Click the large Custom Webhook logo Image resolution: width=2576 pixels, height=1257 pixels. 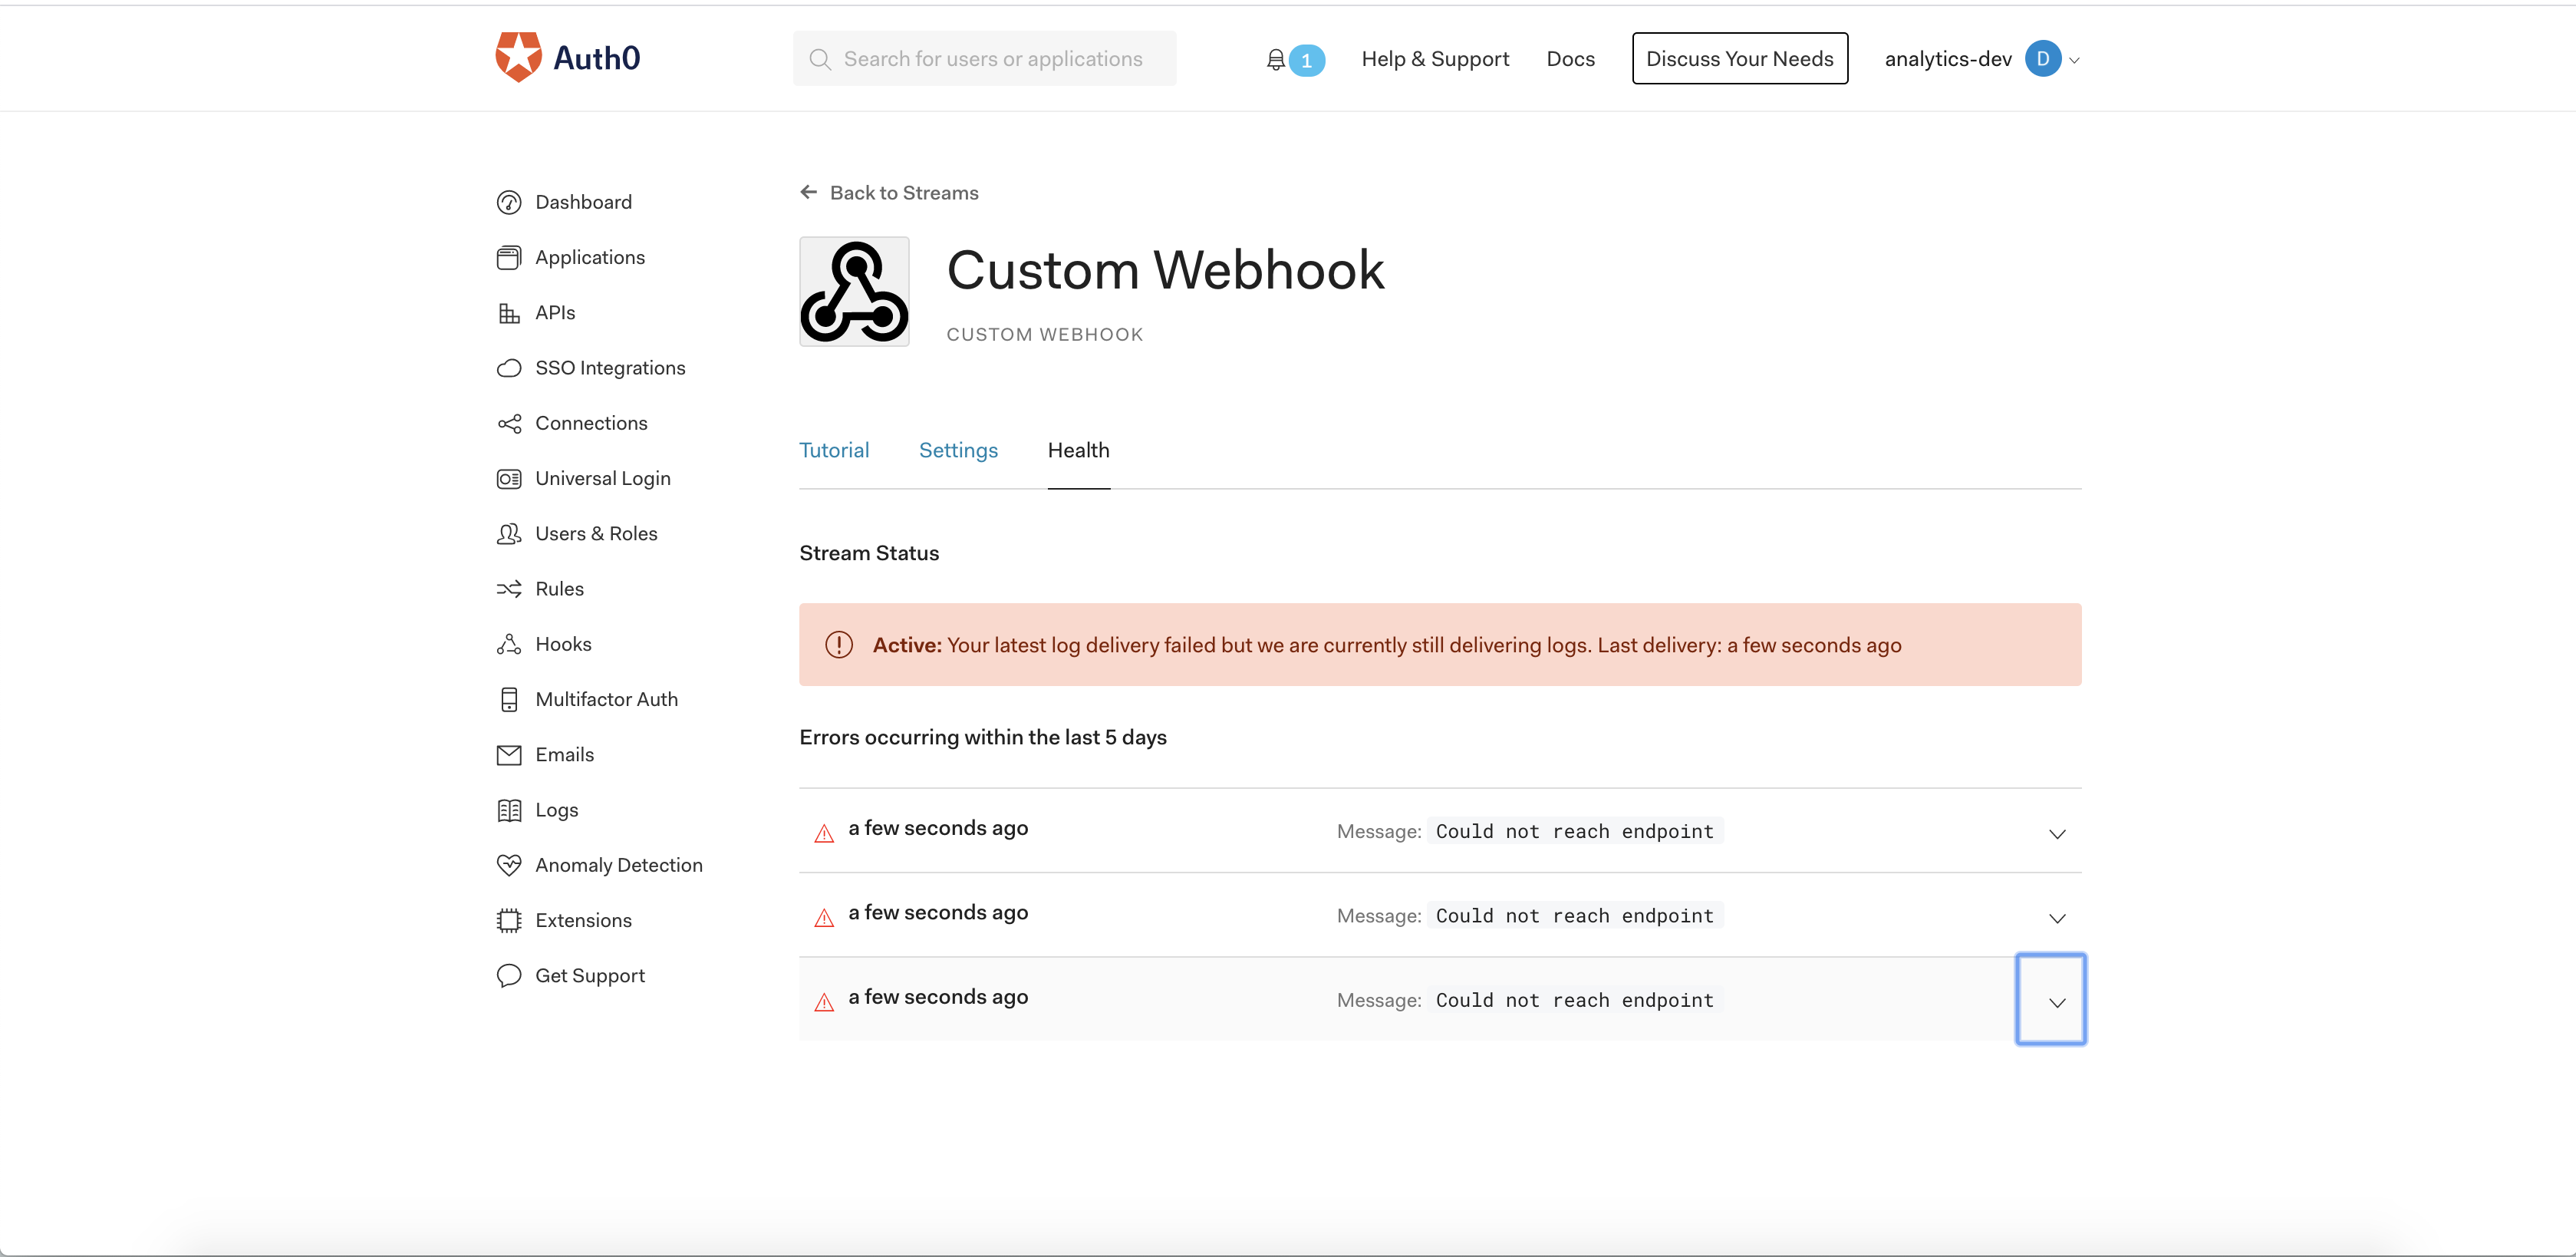pos(854,291)
